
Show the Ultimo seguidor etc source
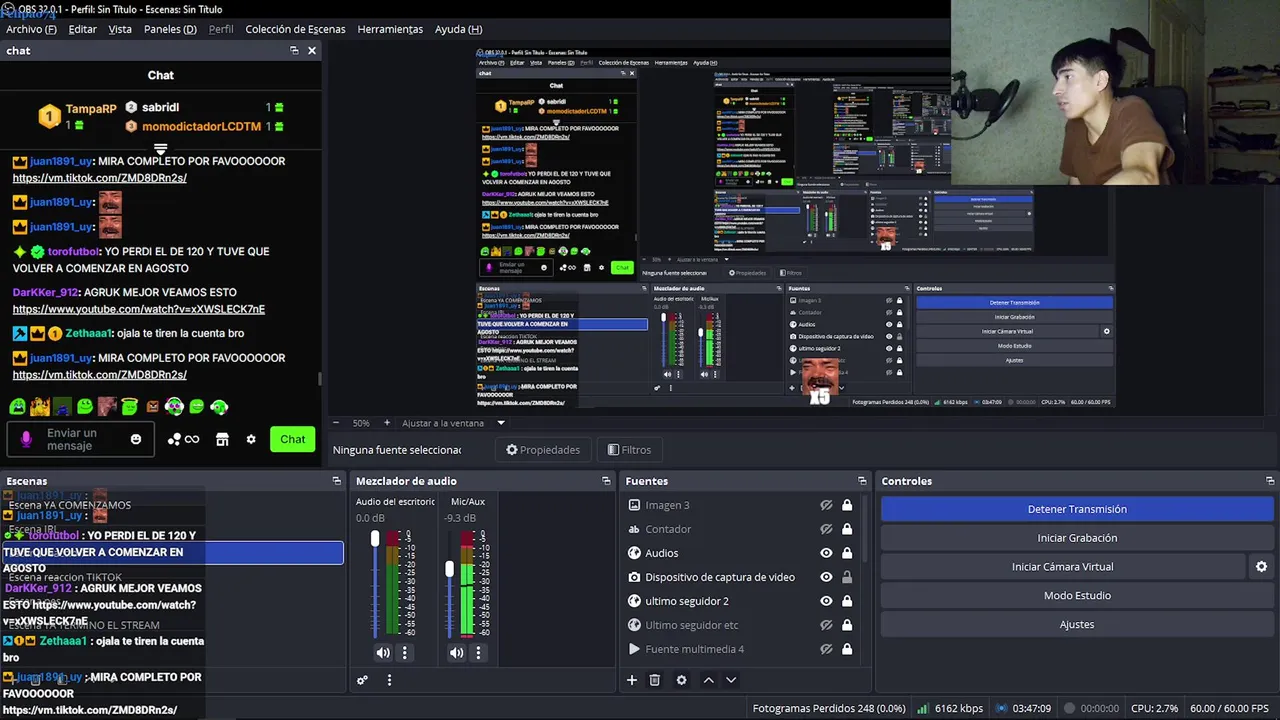[x=826, y=625]
